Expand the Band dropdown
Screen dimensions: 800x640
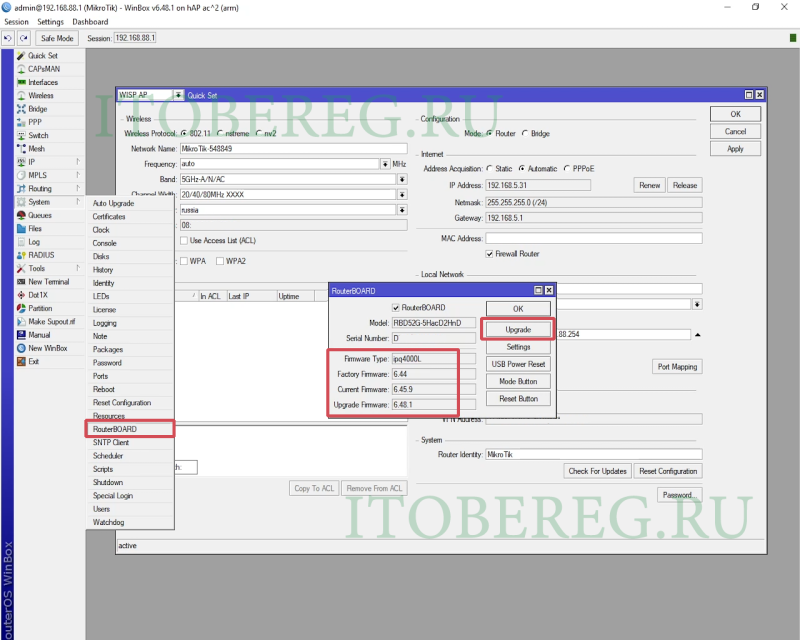coord(402,179)
